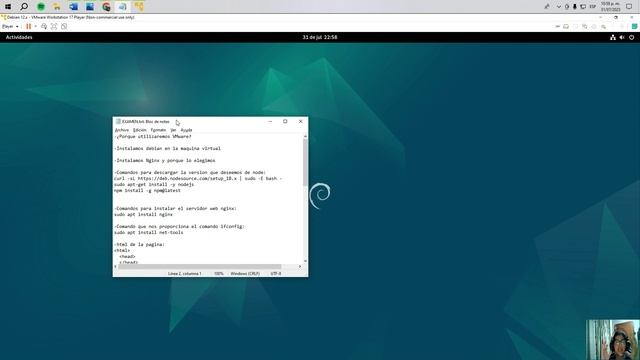The width and height of the screenshot is (640, 360).
Task: Open the Player menu in VMware
Action: pos(10,27)
